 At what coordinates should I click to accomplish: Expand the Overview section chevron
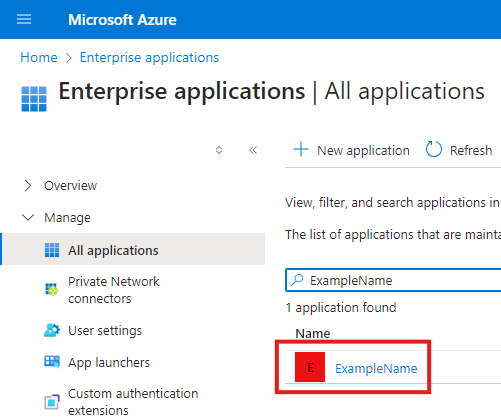[28, 186]
